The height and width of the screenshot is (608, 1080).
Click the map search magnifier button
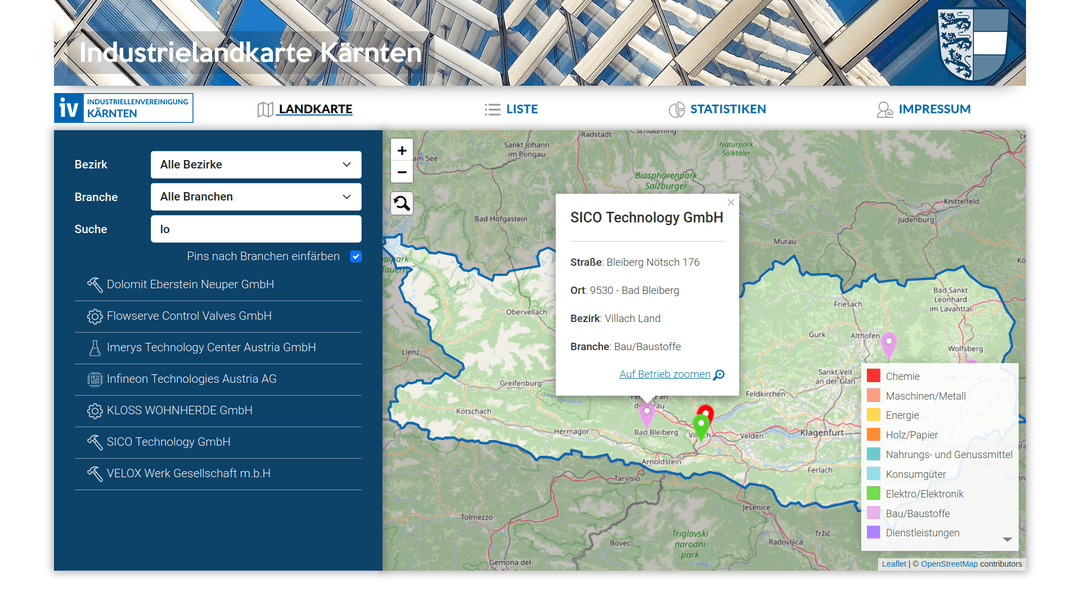(x=402, y=203)
